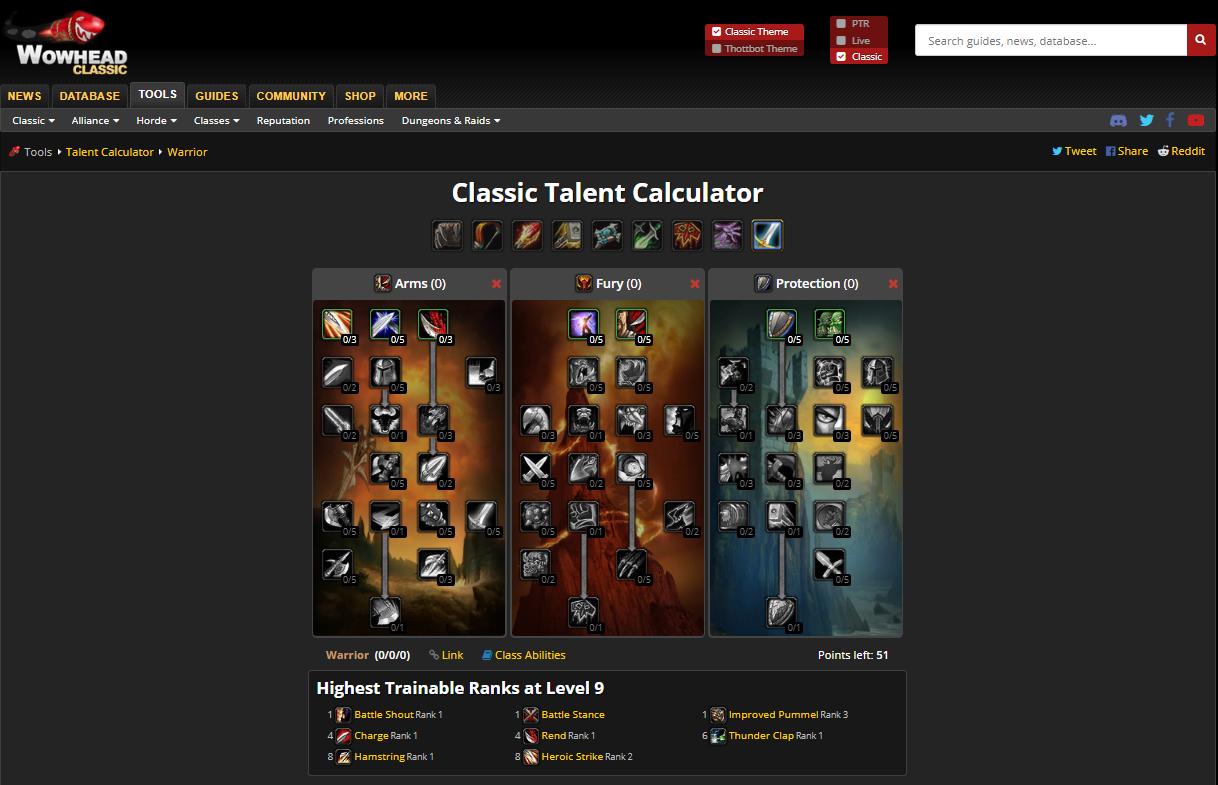Open the Community tab
This screenshot has height=785, width=1218.
[x=291, y=96]
